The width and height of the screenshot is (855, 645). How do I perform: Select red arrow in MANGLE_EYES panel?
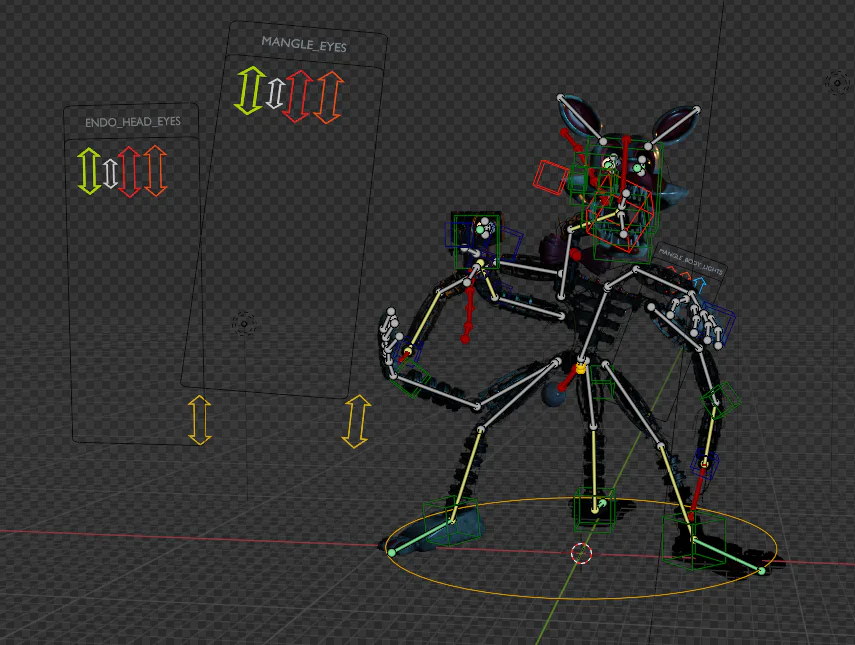point(298,96)
